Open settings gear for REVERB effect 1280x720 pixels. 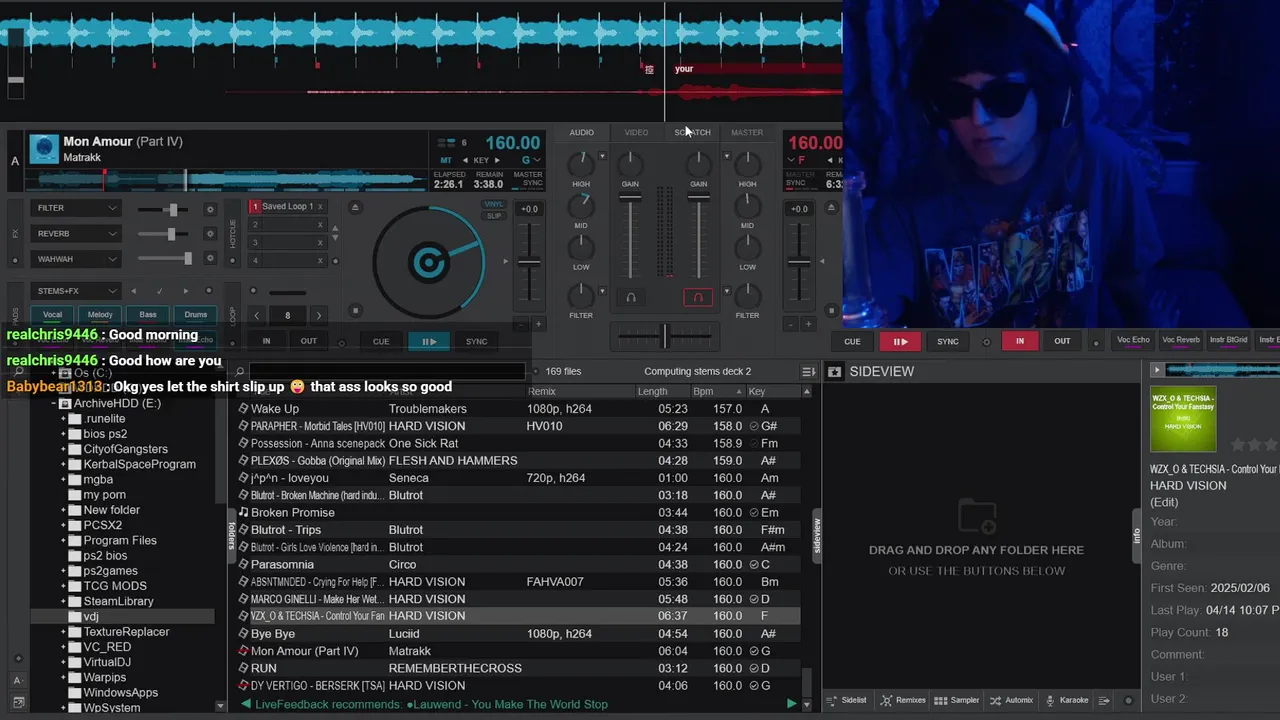[x=210, y=234]
